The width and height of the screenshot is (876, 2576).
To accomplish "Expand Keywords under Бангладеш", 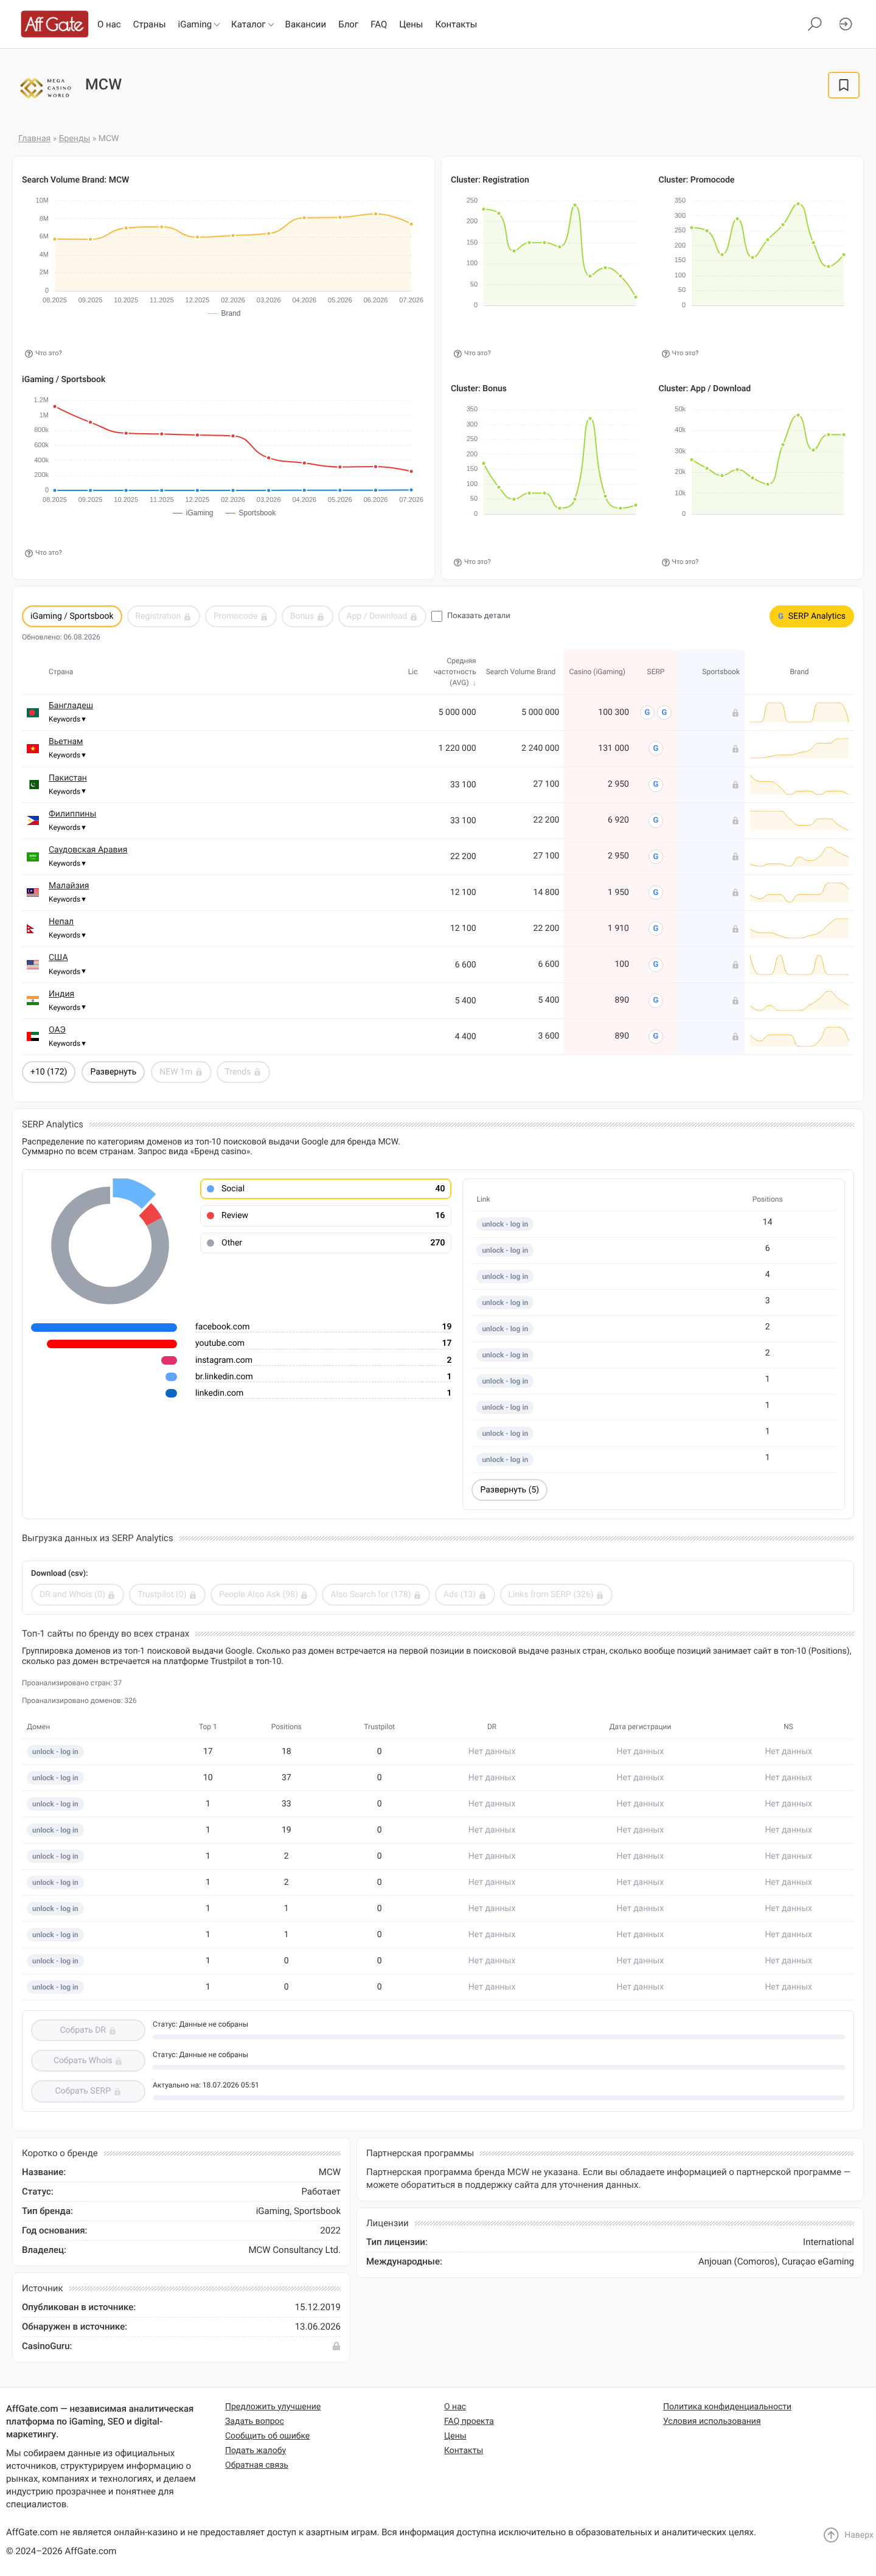I will coord(67,719).
